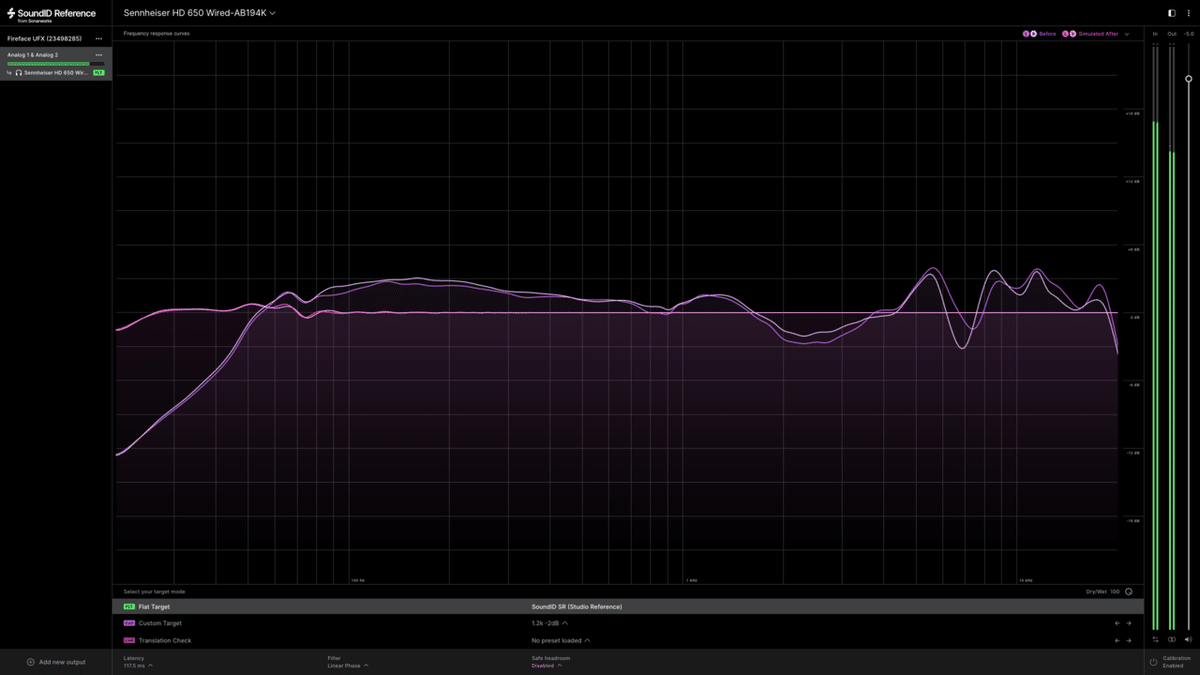Click the channel swap icon below meters
The width and height of the screenshot is (1200, 675).
coord(1155,640)
